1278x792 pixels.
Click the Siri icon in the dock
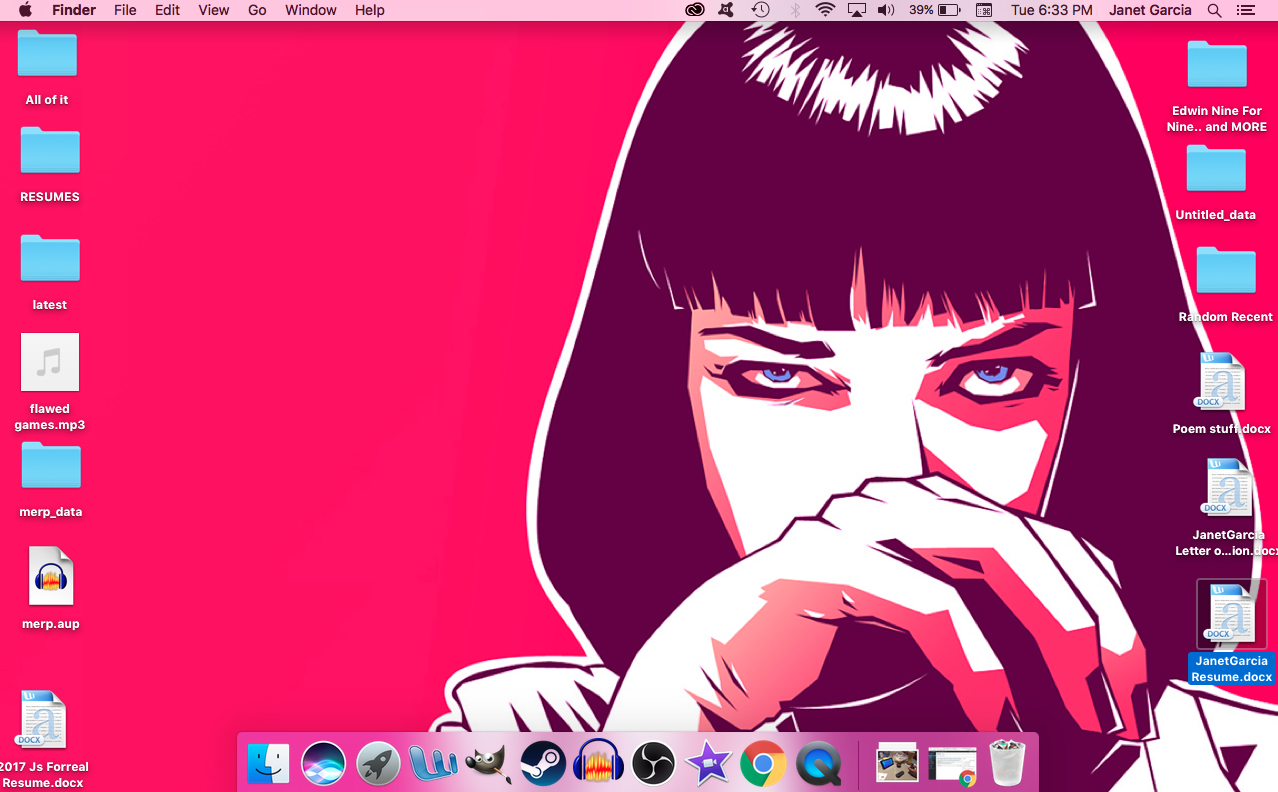(x=323, y=764)
